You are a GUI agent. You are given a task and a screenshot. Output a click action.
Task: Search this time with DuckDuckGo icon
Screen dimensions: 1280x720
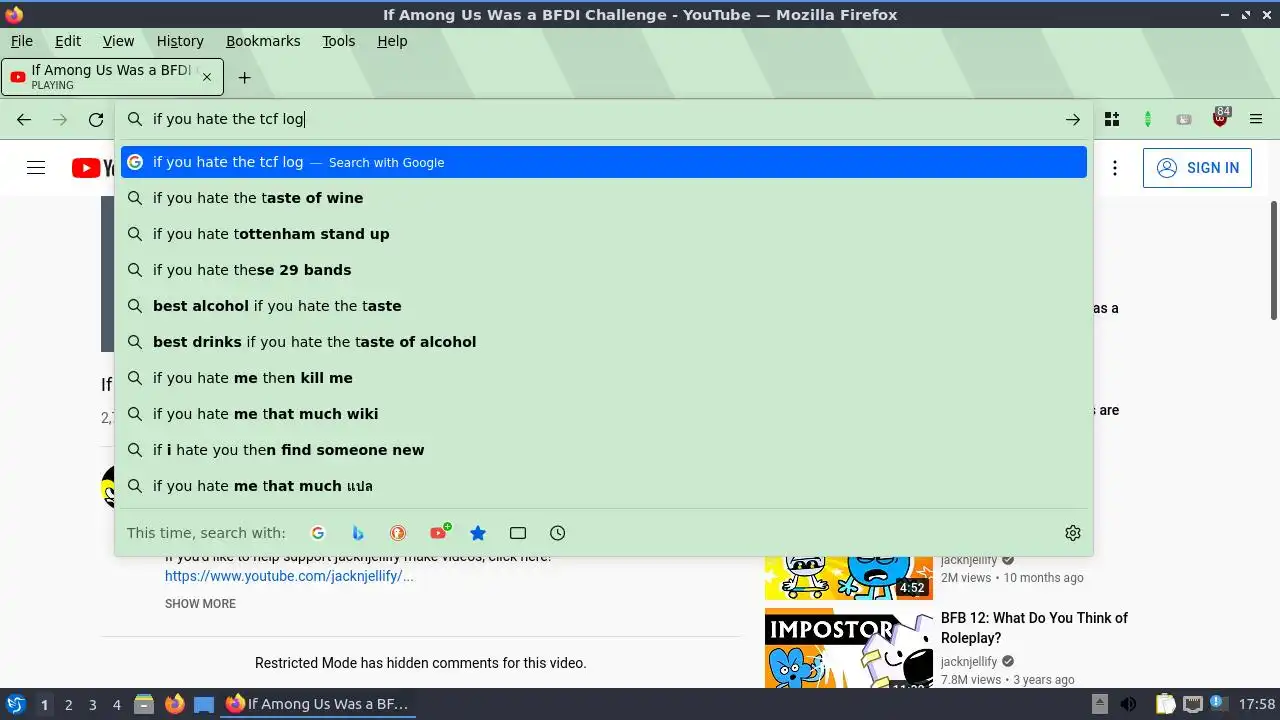(x=398, y=533)
